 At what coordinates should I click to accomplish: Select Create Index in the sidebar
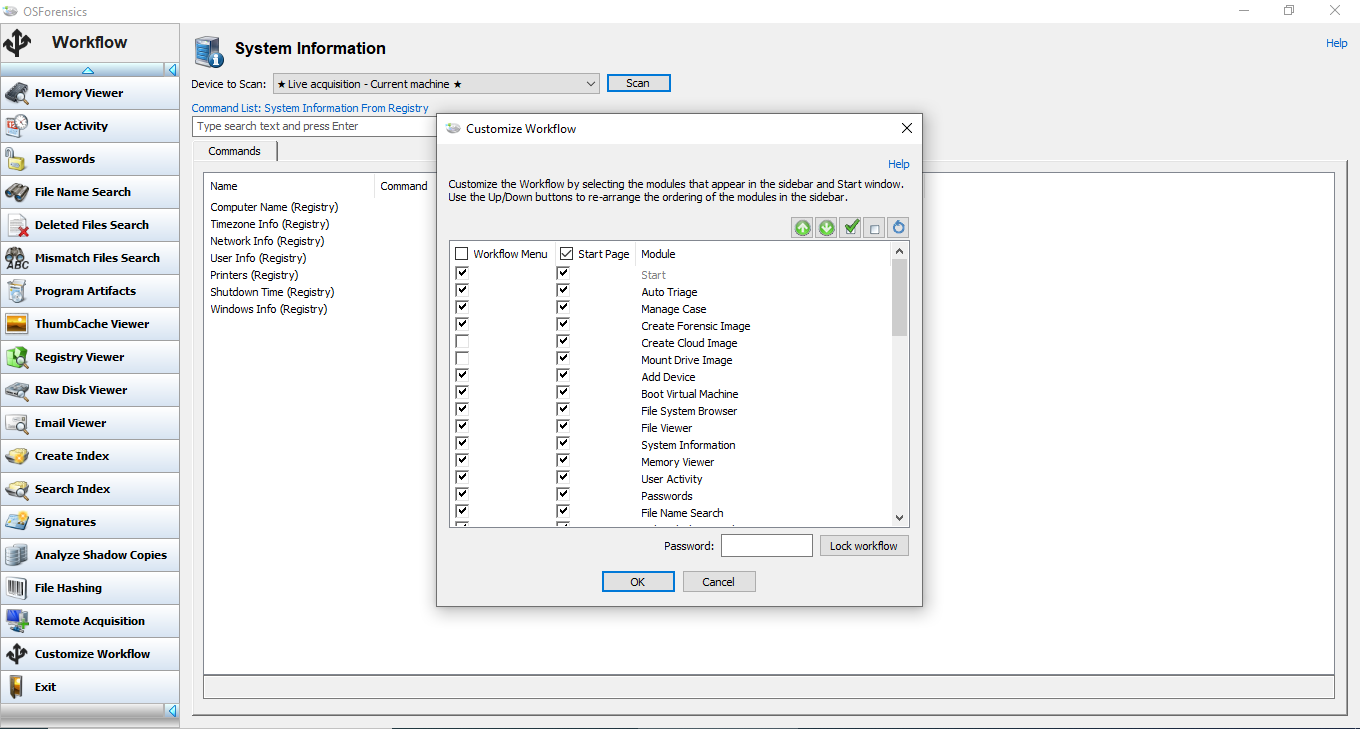click(x=90, y=456)
